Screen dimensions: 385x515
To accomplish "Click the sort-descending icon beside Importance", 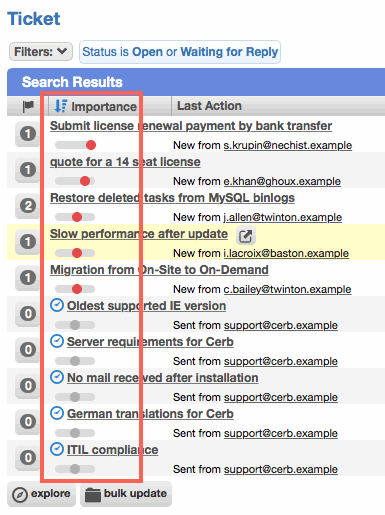I will (61, 106).
